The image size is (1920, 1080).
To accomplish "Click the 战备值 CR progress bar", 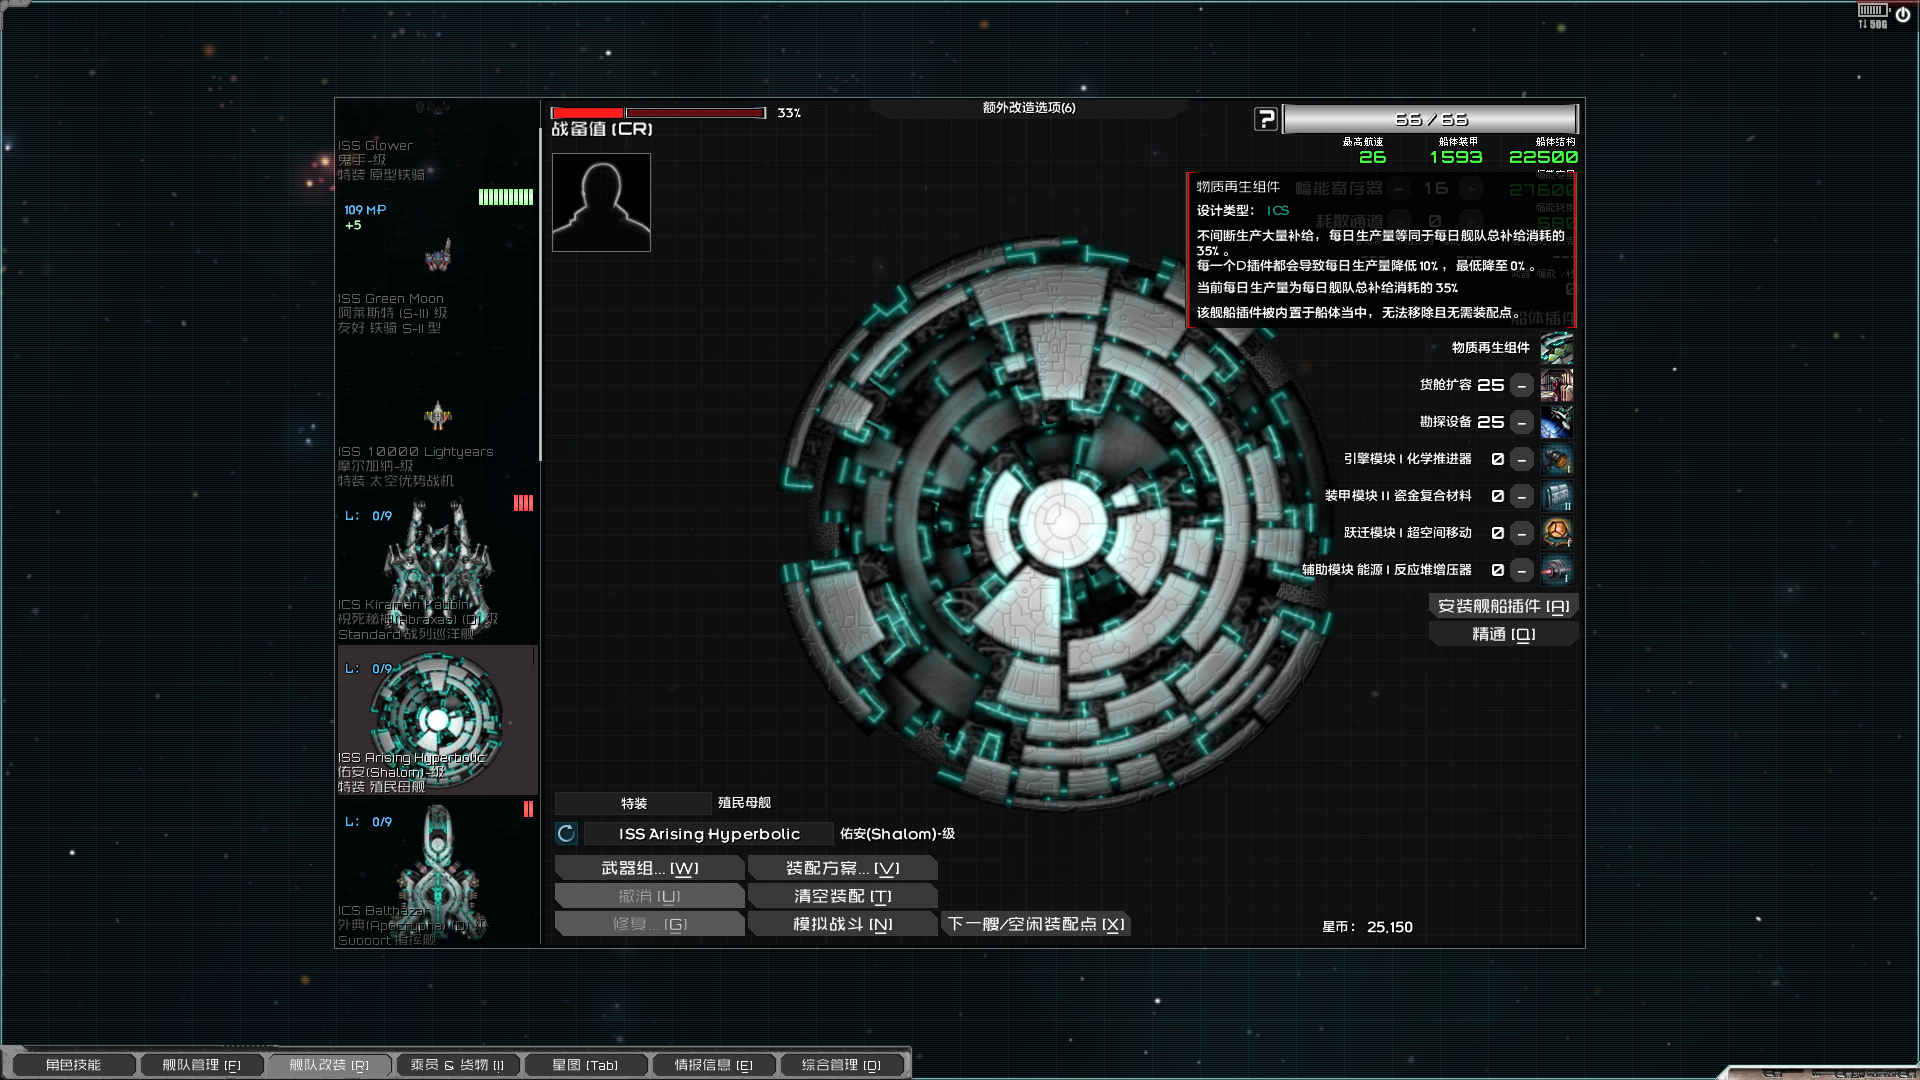I will 658,113.
